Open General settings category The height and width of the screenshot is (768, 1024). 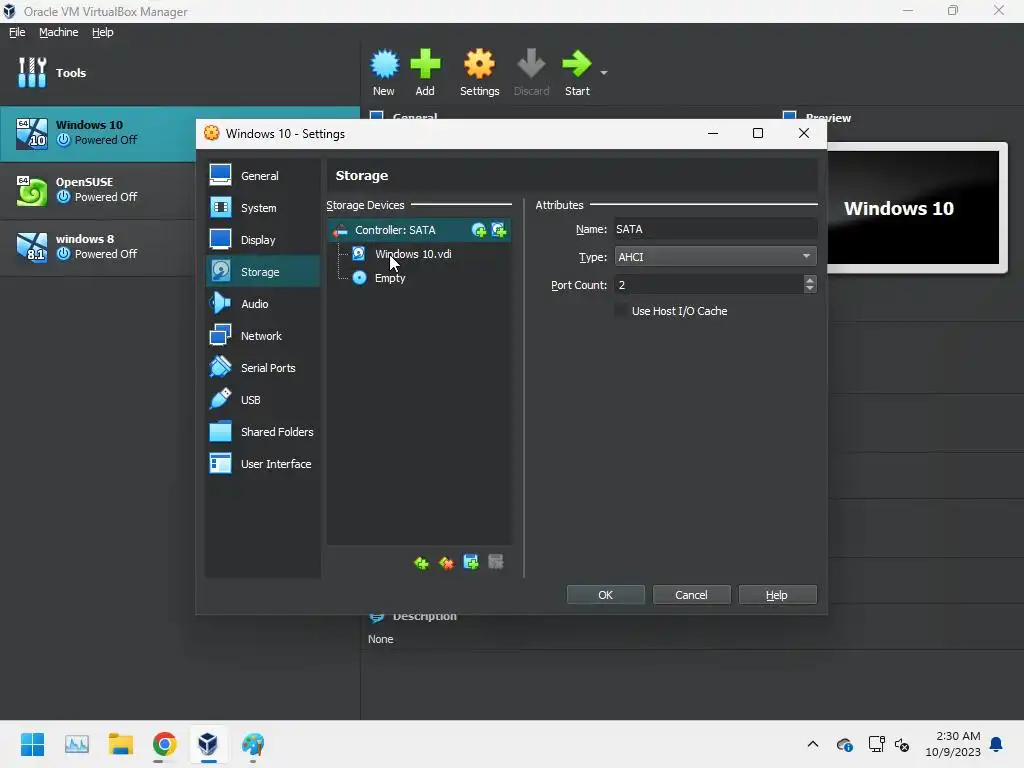[263, 176]
